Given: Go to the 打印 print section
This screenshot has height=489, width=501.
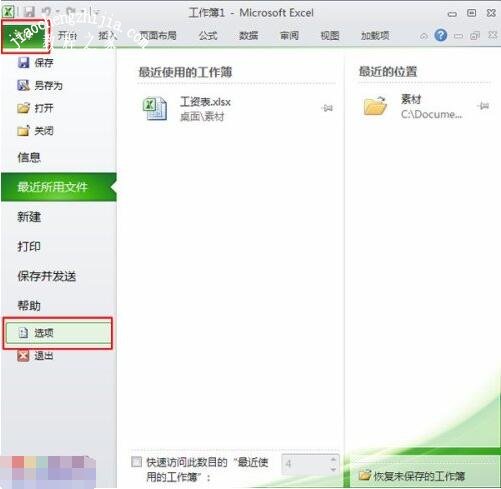Looking at the screenshot, I should [29, 247].
